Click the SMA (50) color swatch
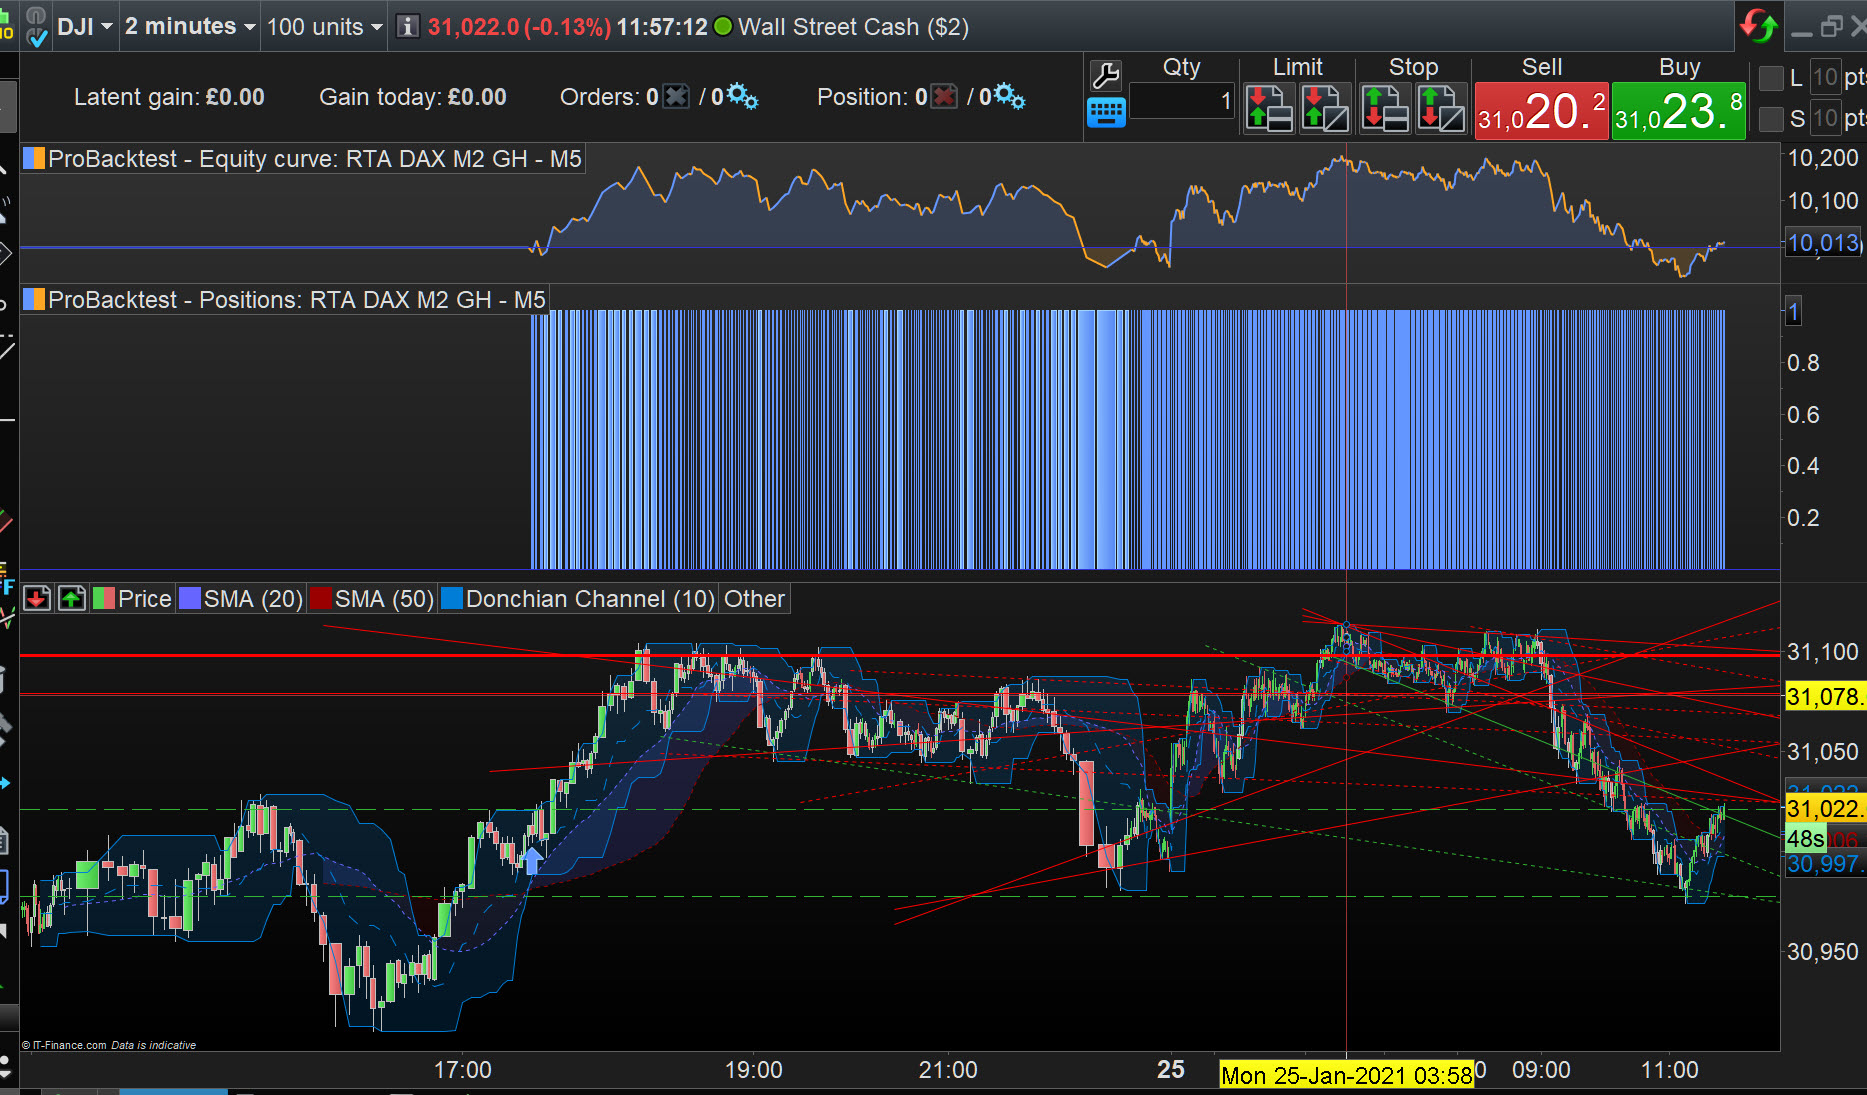Viewport: 1867px width, 1095px height. point(320,599)
